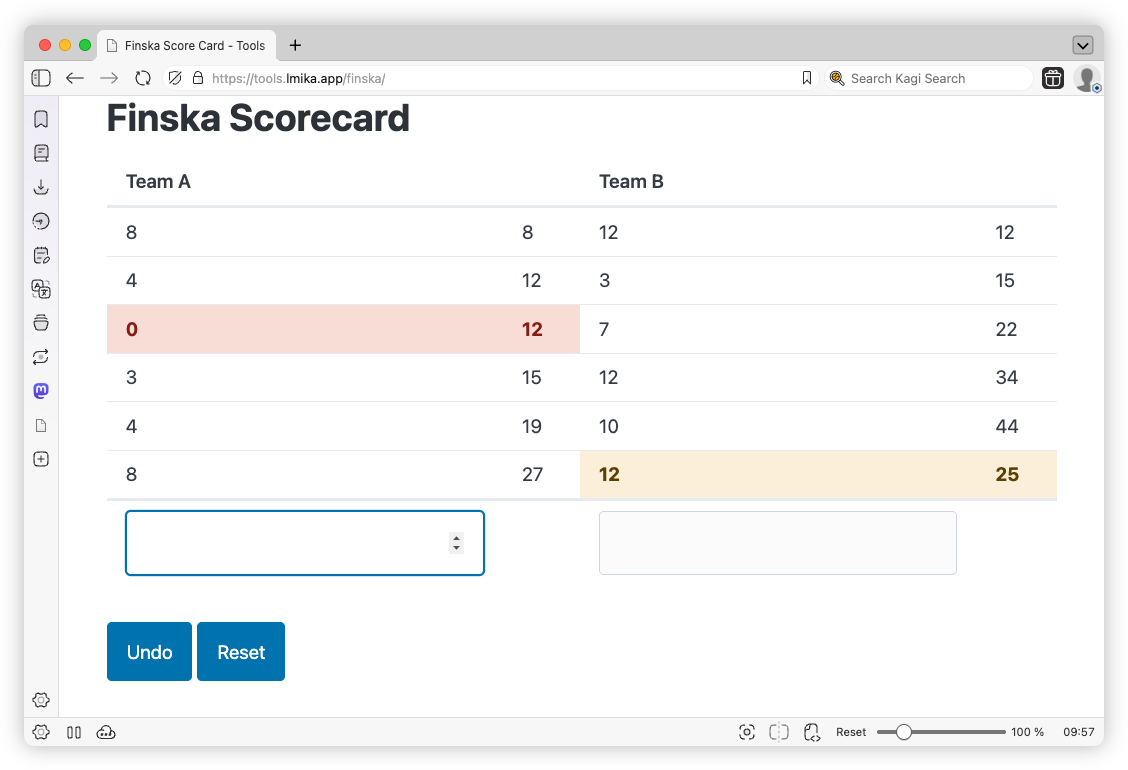
Task: Open the sync arrows icon in the sidebar
Action: [41, 356]
